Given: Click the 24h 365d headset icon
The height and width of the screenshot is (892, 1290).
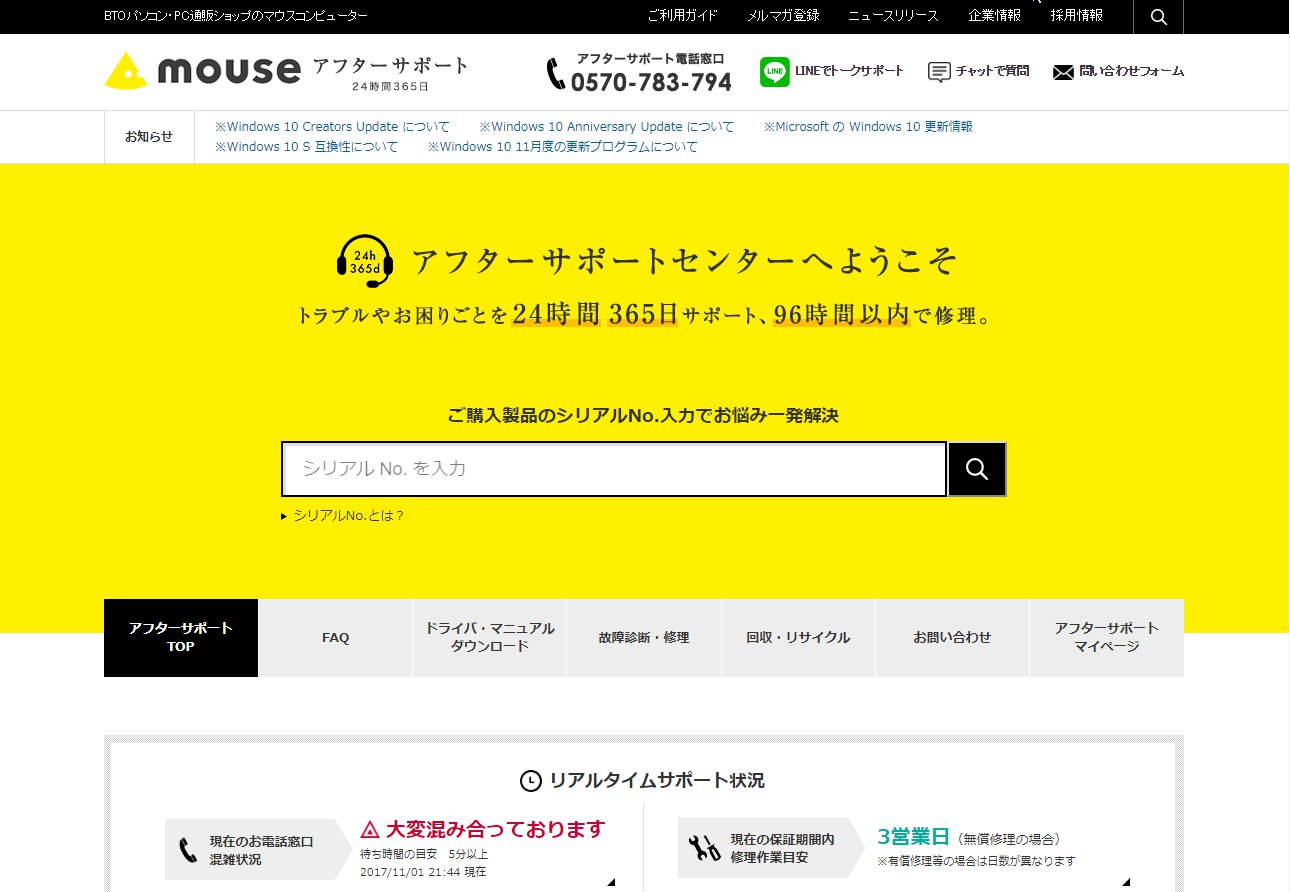Looking at the screenshot, I should pyautogui.click(x=365, y=261).
